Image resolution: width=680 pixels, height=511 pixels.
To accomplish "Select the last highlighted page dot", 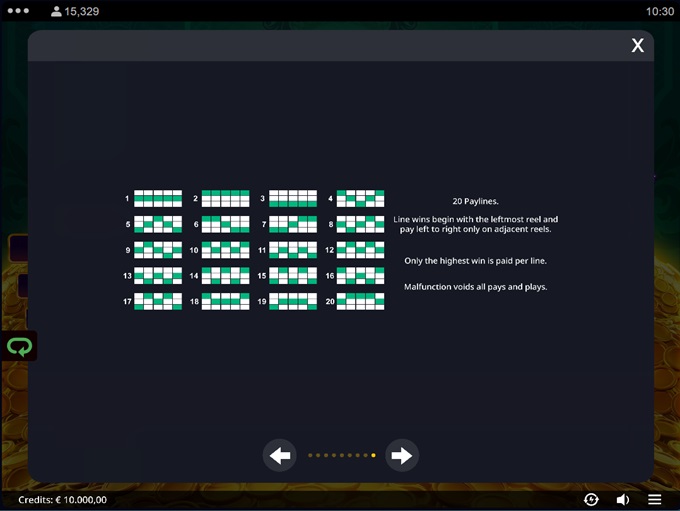I will coord(373,455).
